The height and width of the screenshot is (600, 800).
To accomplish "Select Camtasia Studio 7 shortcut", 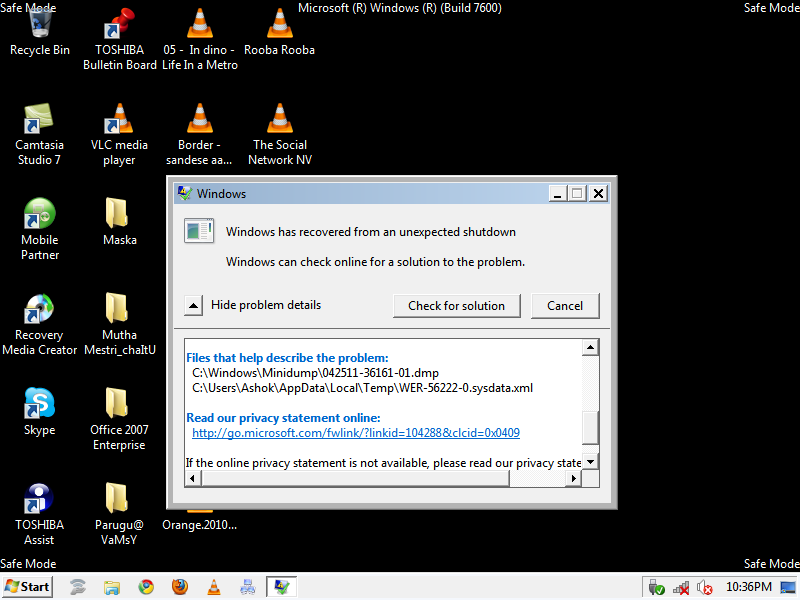I will click(39, 134).
